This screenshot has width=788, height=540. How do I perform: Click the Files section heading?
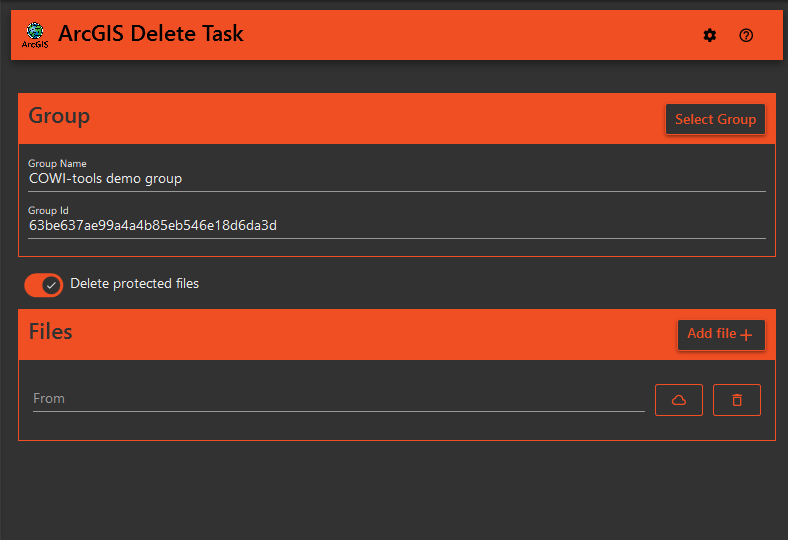pyautogui.click(x=50, y=332)
